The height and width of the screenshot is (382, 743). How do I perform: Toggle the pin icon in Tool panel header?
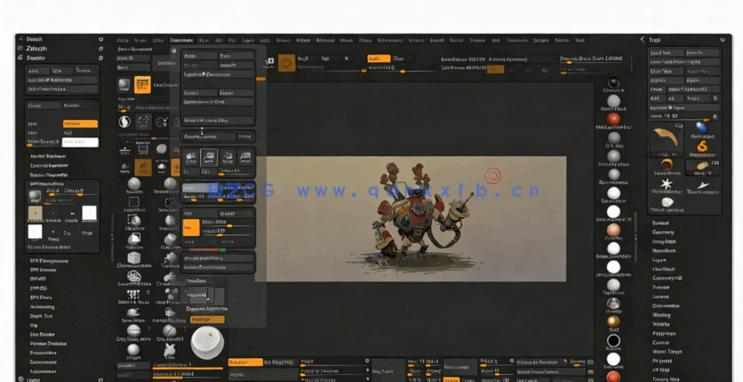point(722,40)
